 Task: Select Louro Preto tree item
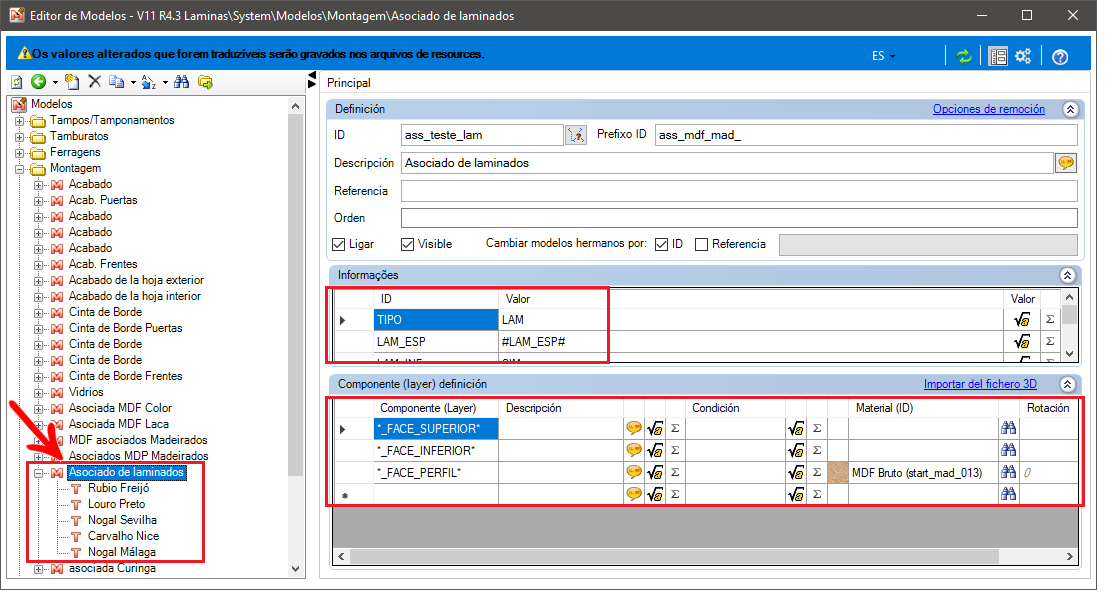click(116, 505)
